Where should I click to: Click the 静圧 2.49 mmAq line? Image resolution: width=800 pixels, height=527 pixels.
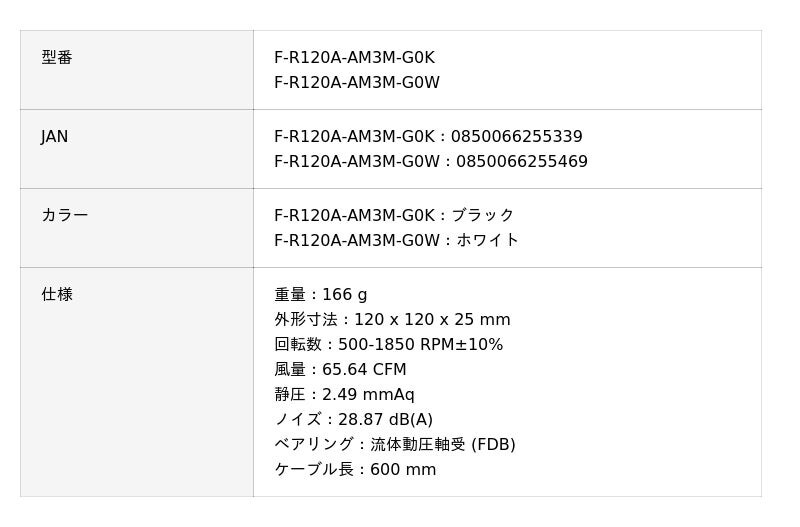(x=344, y=395)
